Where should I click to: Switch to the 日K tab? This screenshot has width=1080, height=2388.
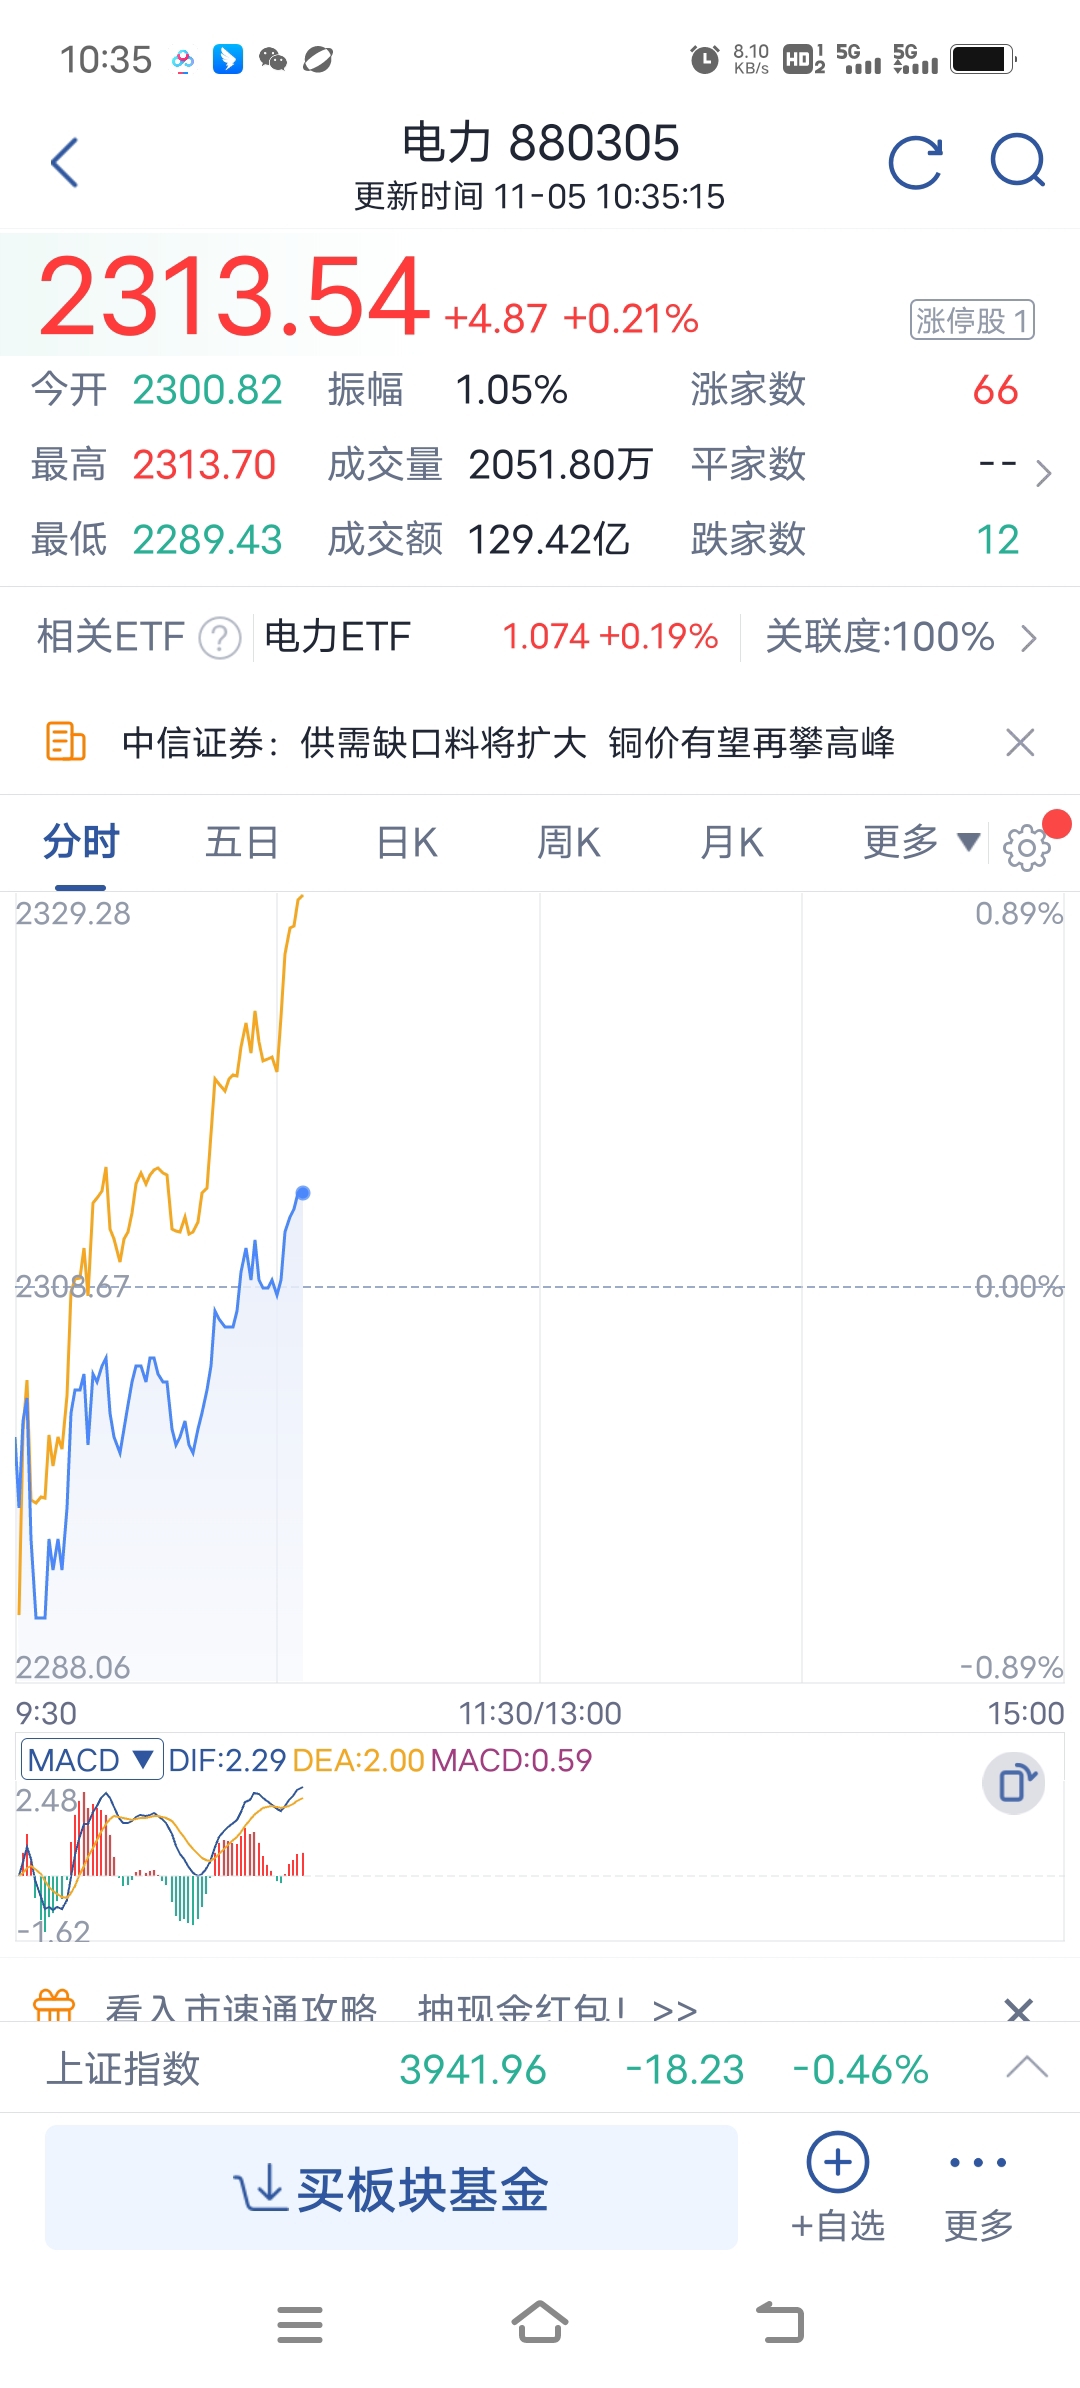coord(407,843)
